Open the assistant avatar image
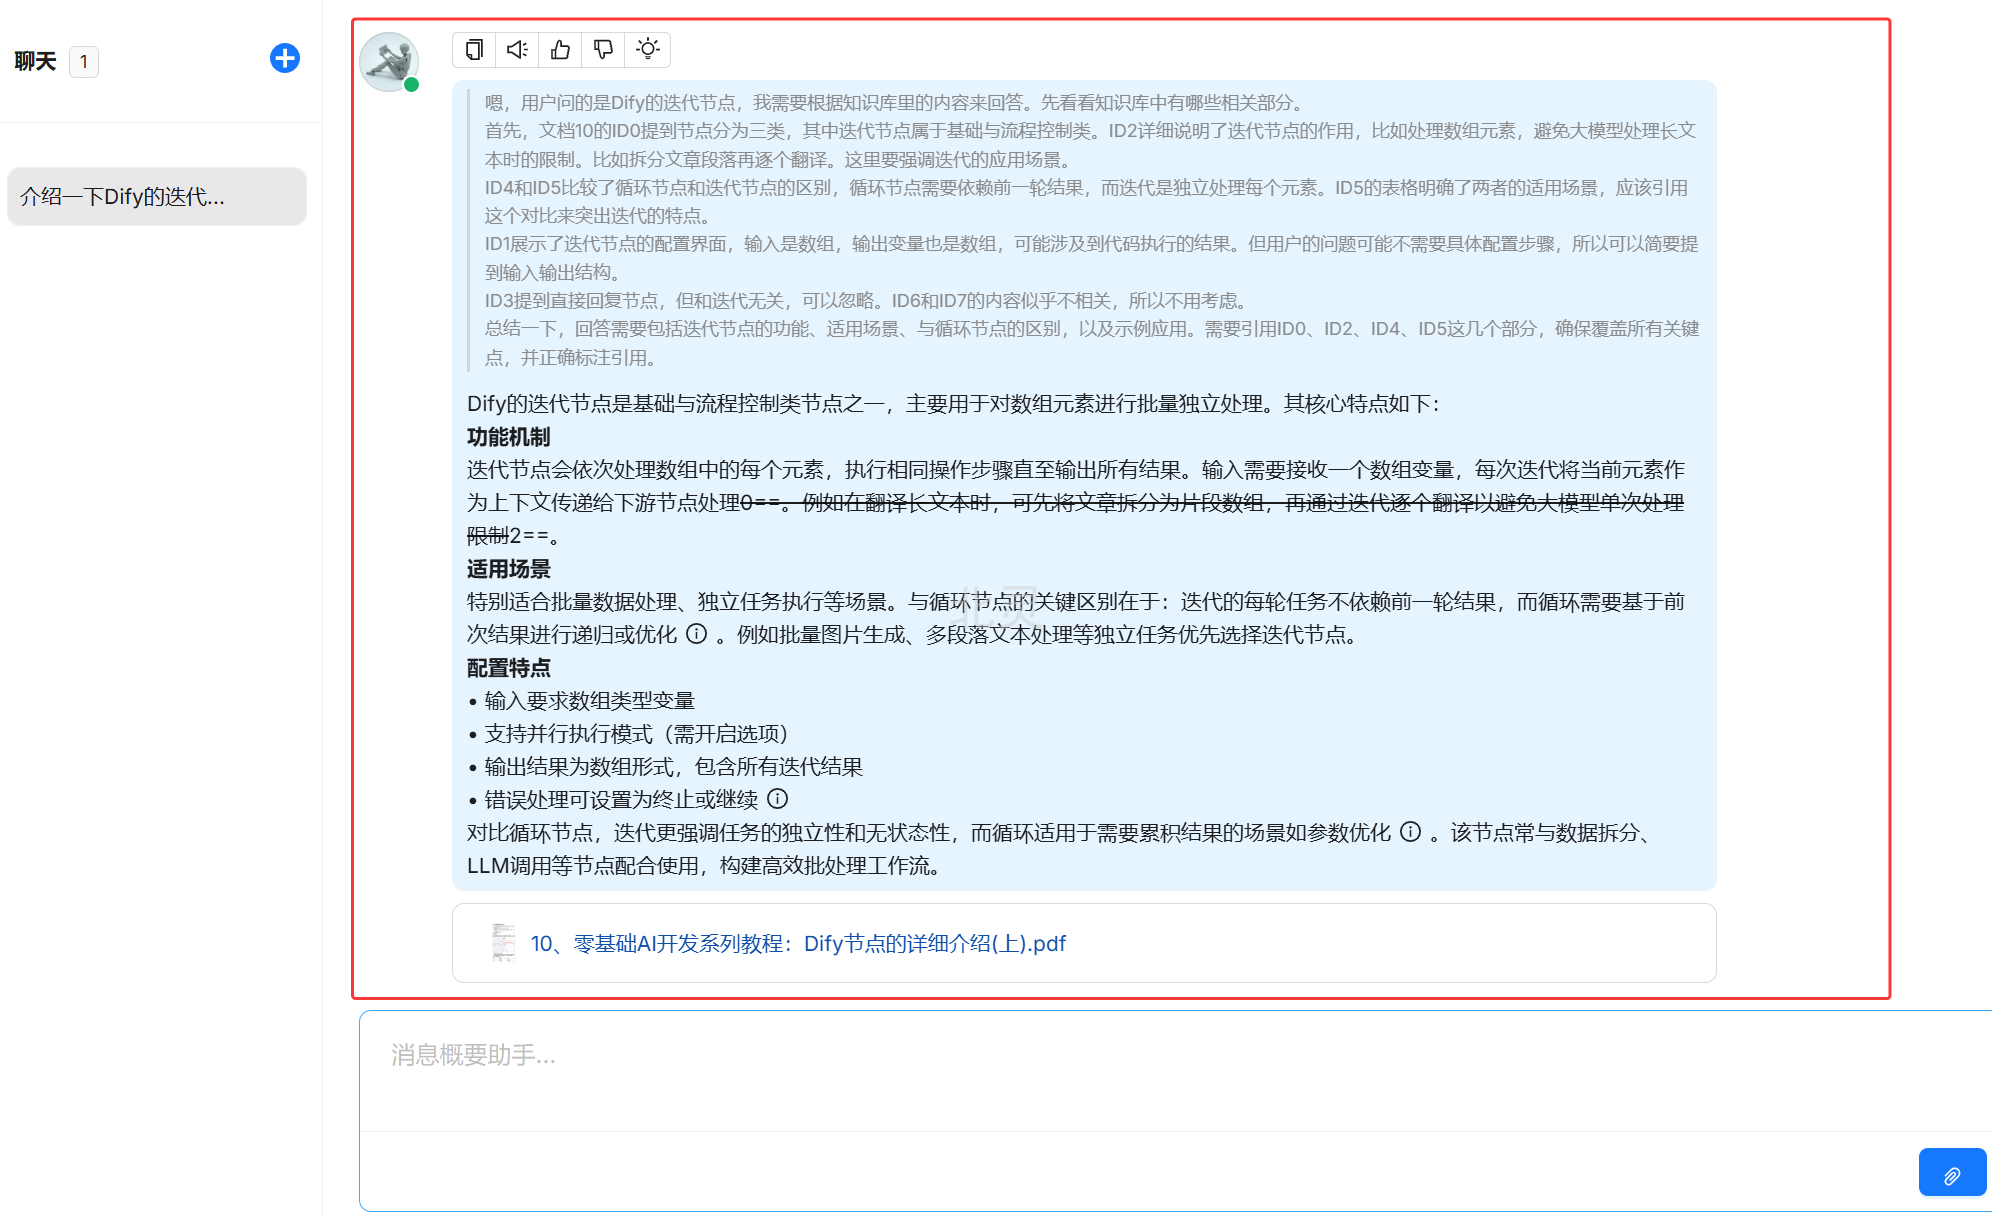Viewport: 1992px width, 1215px height. coord(389,62)
